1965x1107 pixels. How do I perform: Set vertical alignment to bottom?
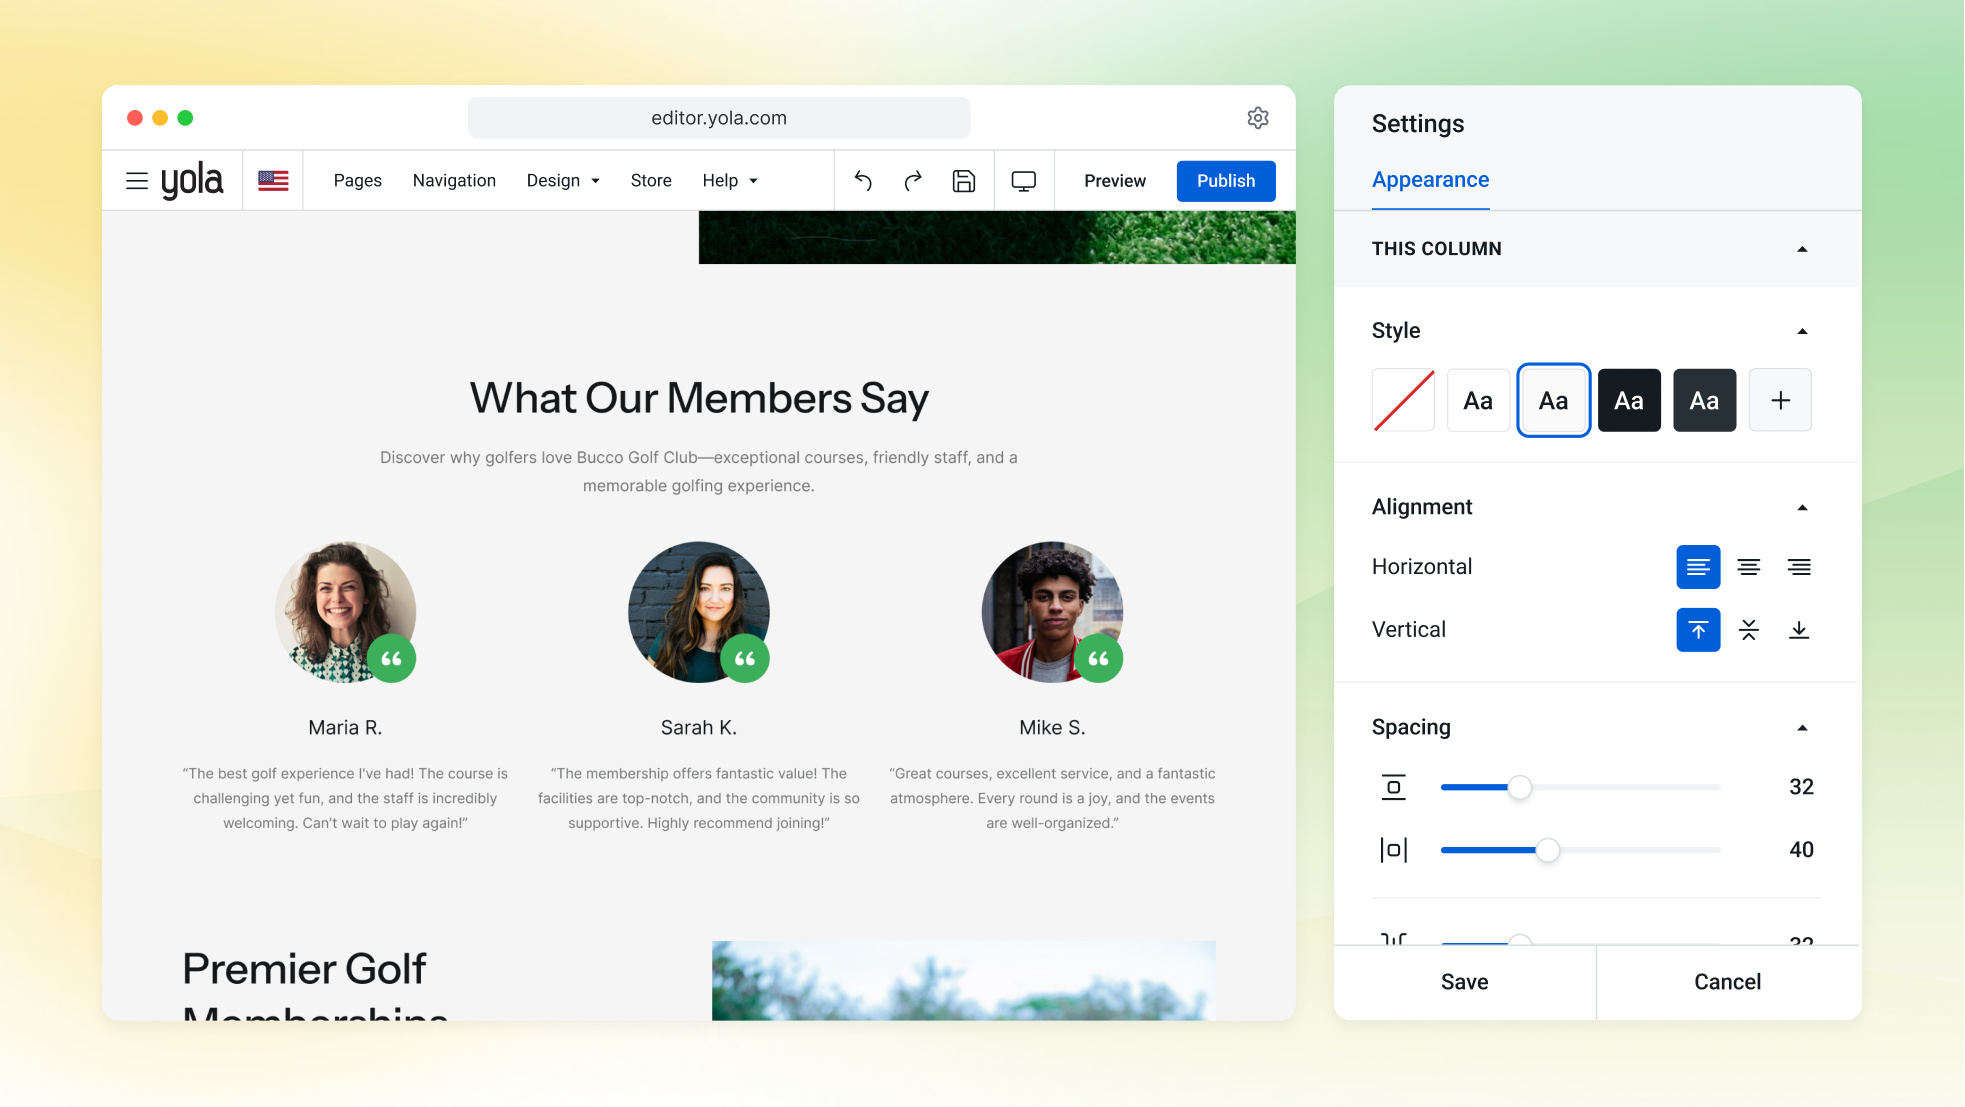point(1799,630)
